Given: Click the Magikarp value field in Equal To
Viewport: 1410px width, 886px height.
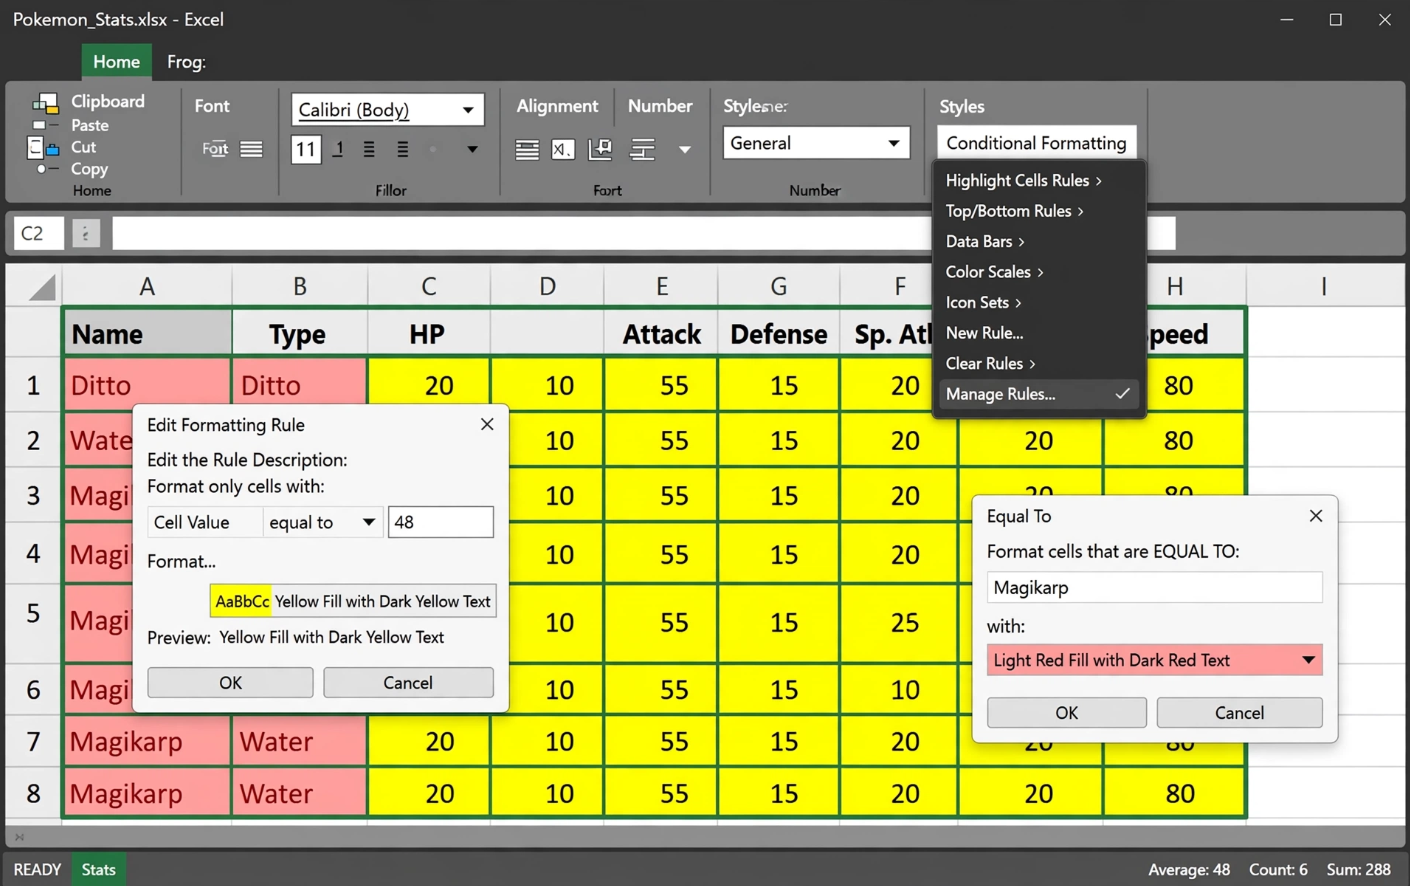Looking at the screenshot, I should point(1155,587).
